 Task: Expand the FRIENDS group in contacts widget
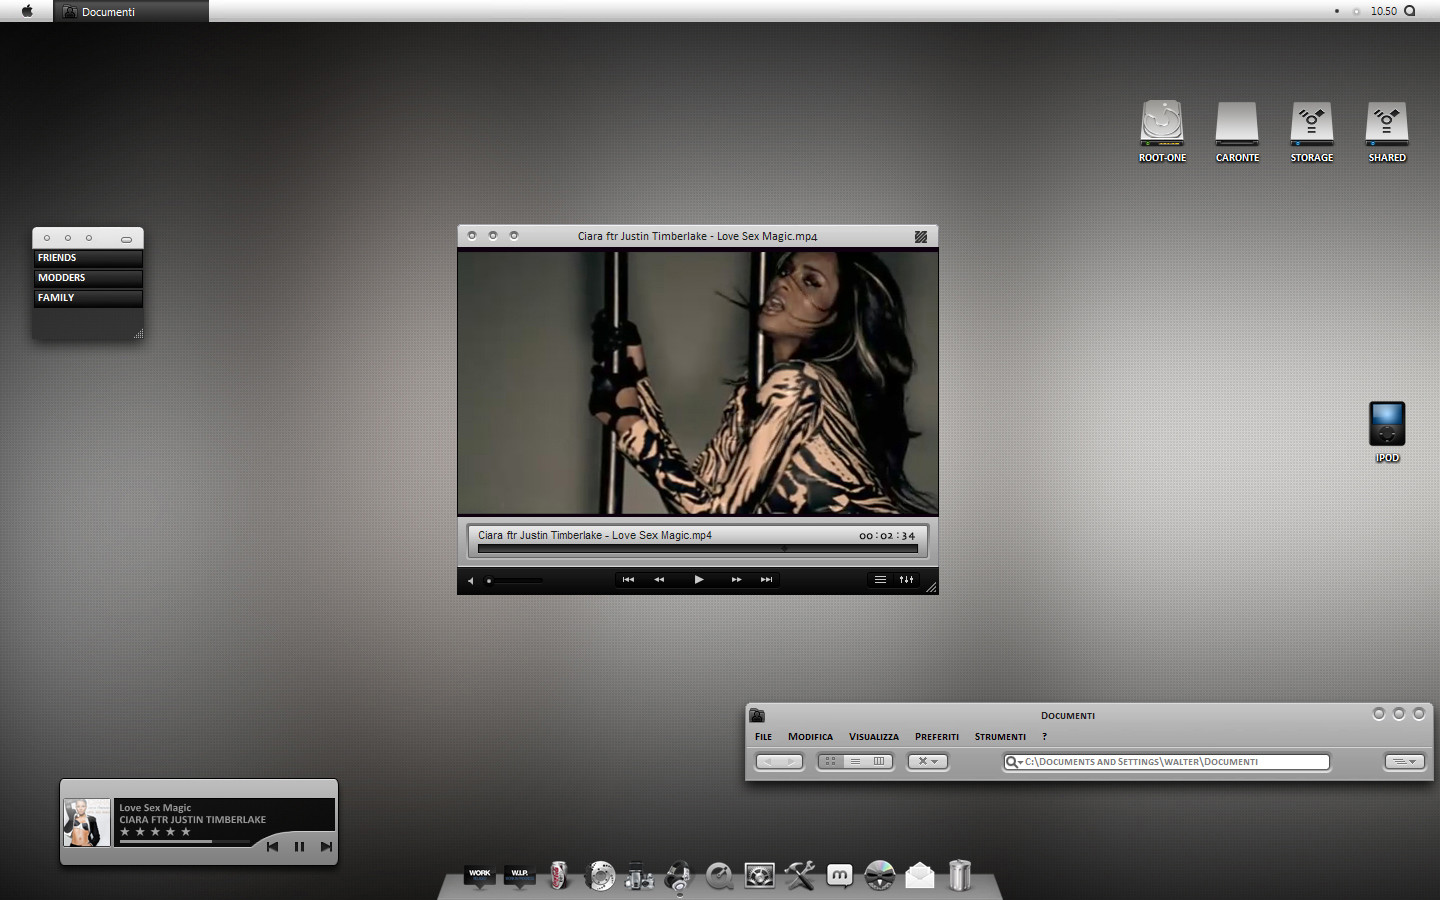(88, 258)
